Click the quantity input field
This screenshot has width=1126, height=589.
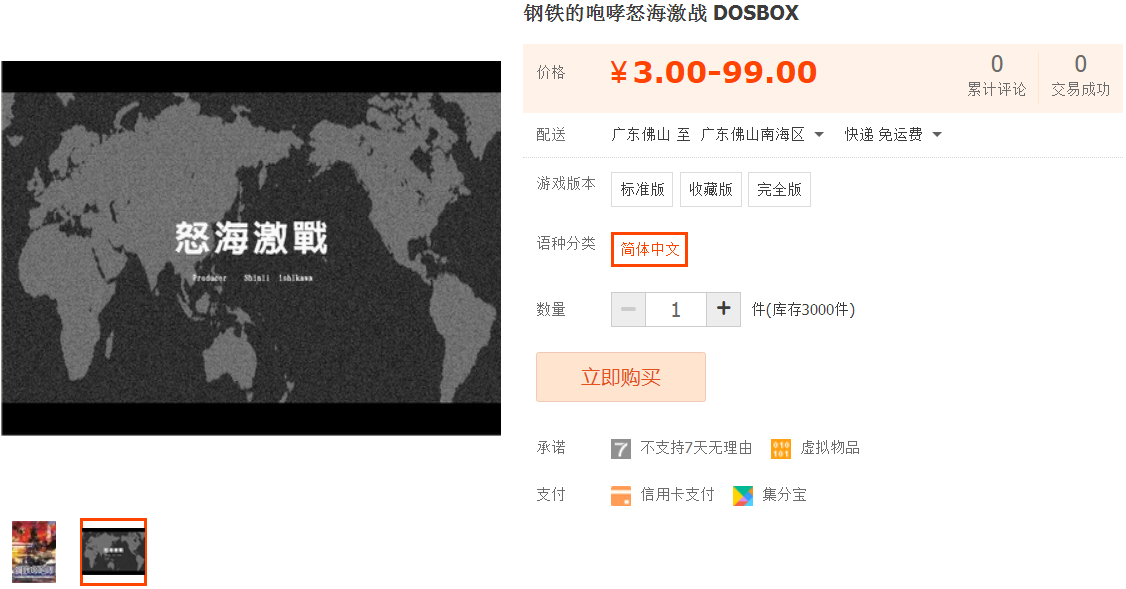[676, 310]
